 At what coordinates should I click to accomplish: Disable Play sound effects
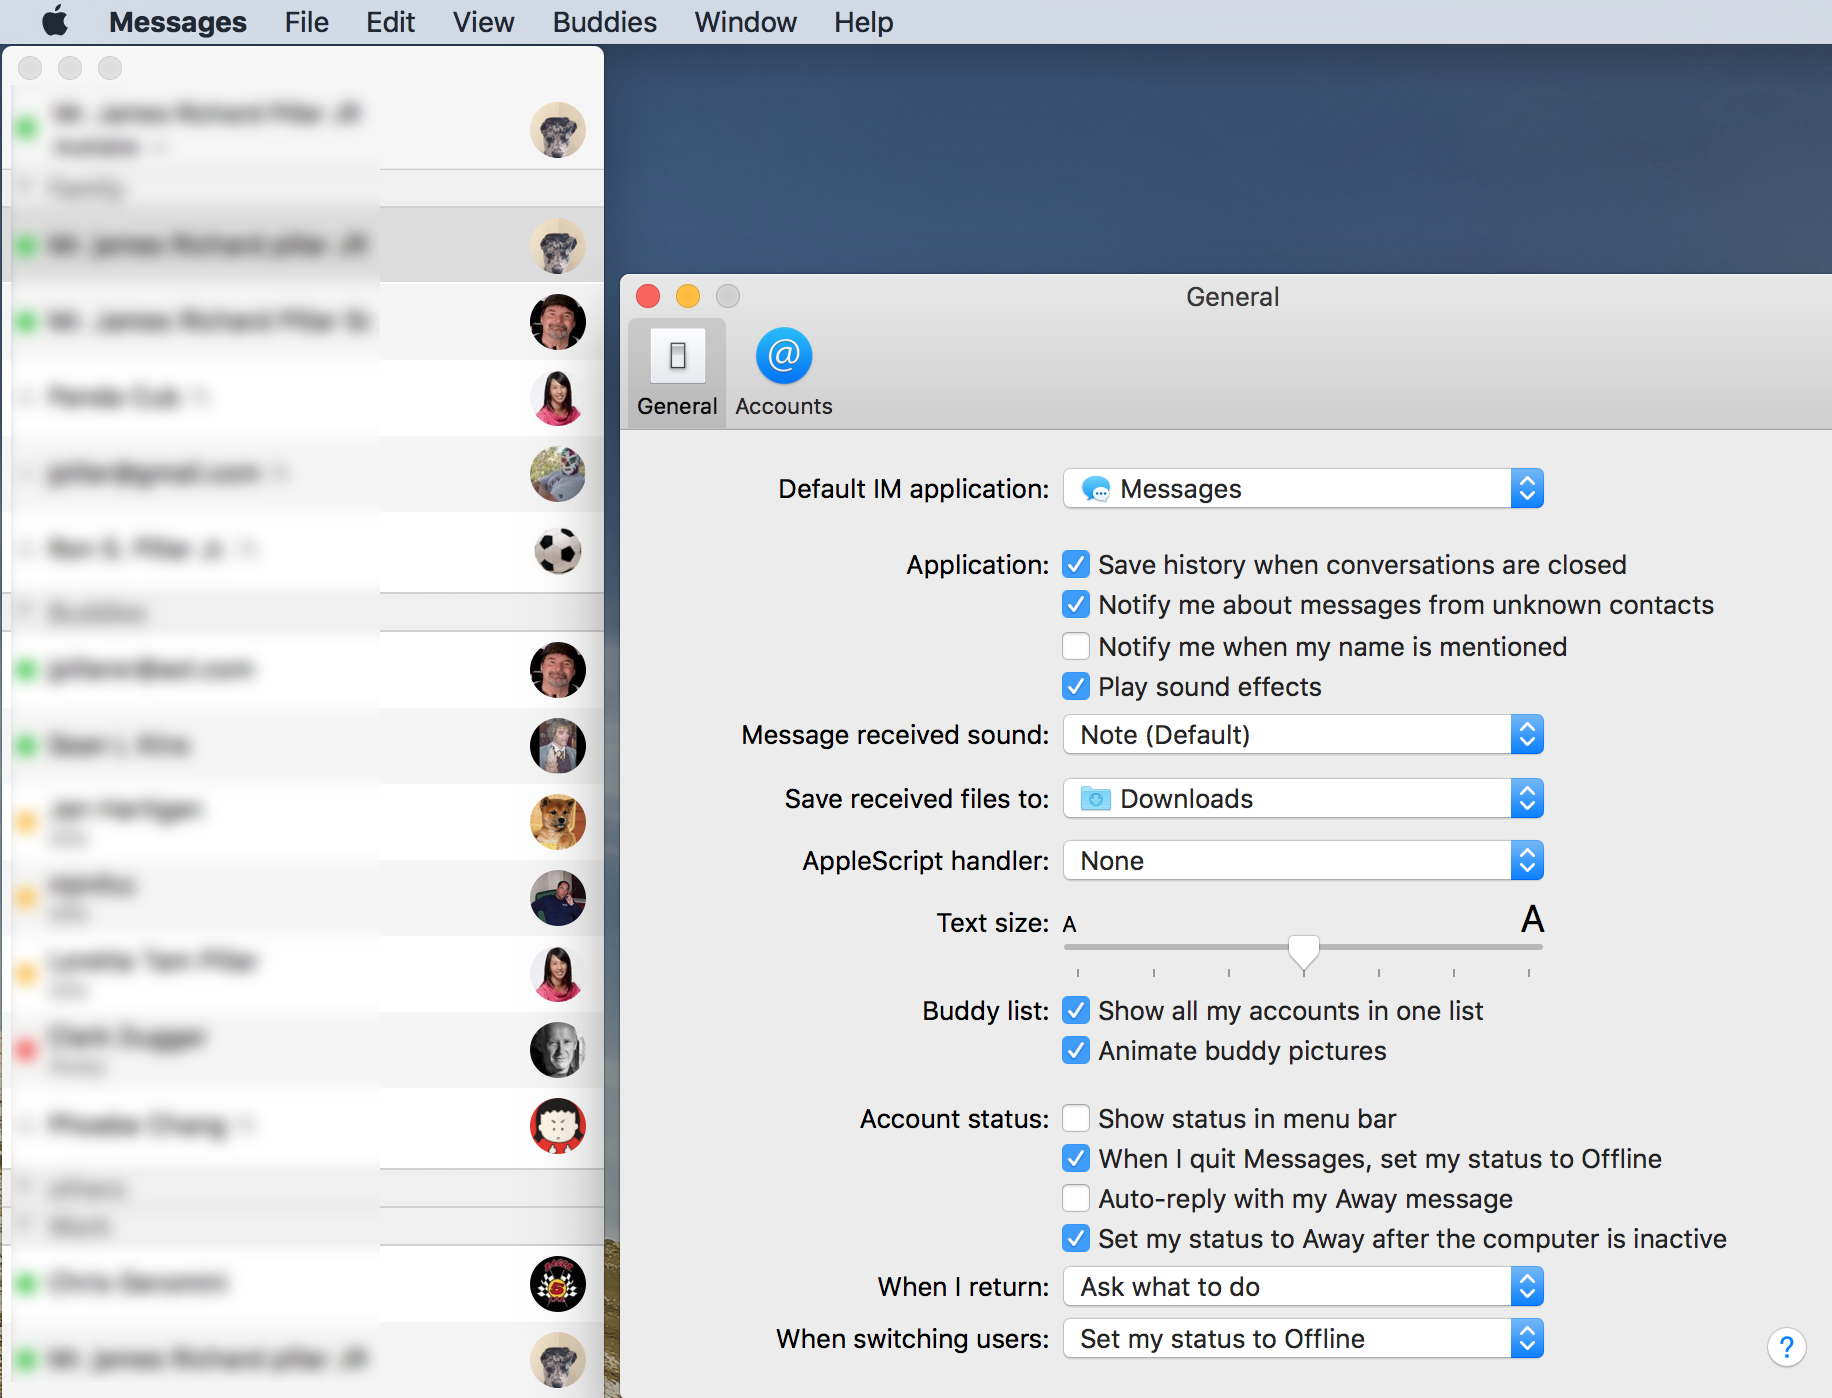coord(1076,687)
